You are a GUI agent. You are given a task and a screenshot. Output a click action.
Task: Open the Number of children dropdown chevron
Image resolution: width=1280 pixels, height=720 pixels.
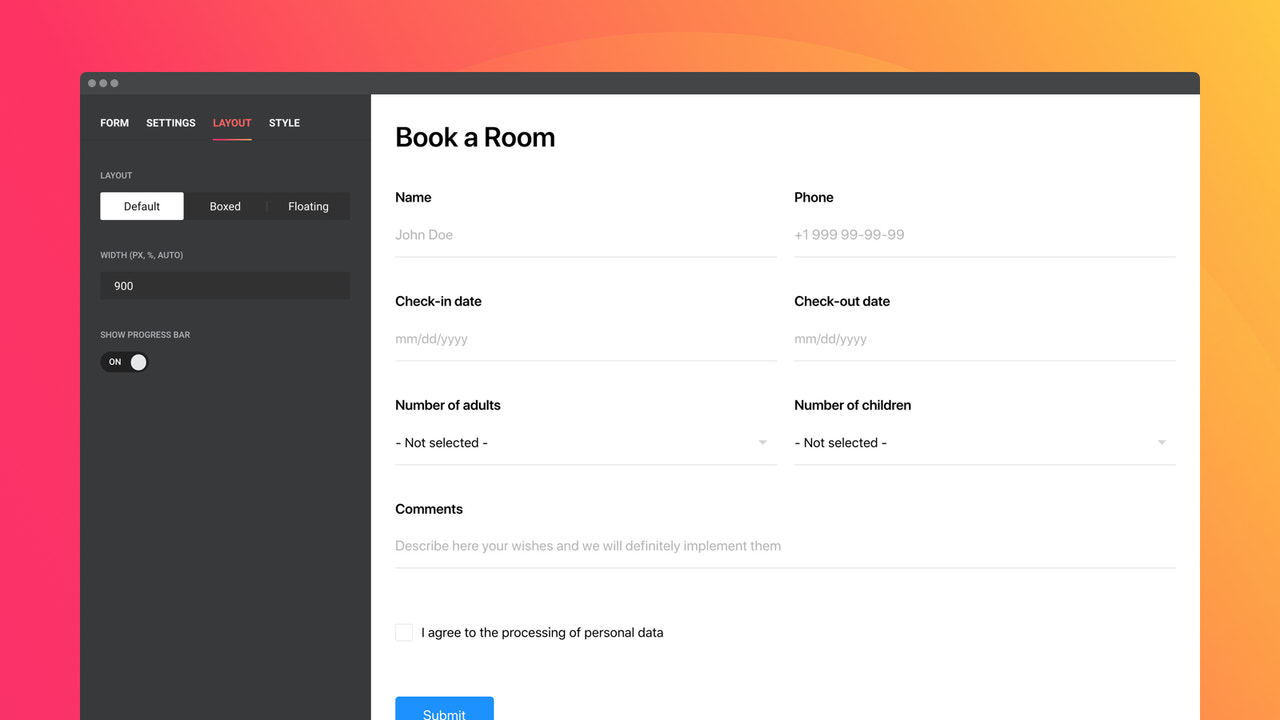point(1160,441)
